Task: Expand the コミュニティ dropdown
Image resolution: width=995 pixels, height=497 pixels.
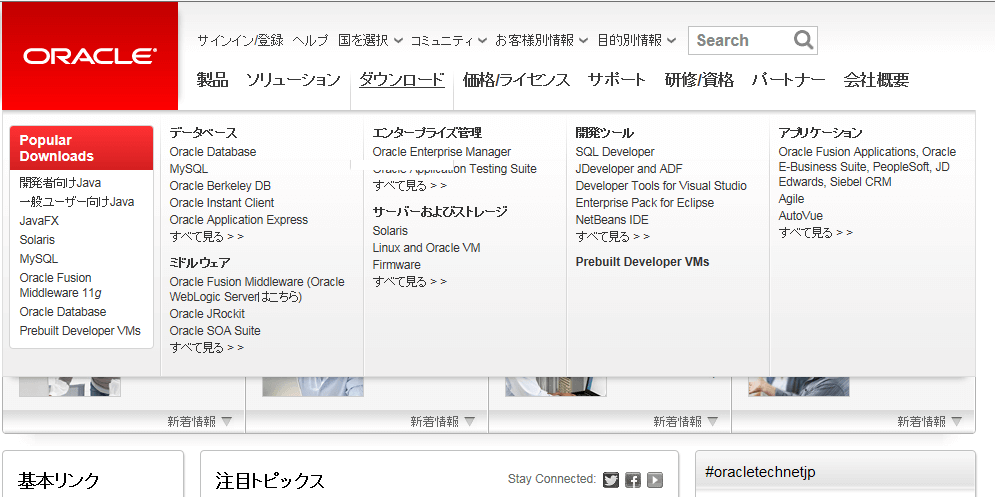Action: pos(448,41)
